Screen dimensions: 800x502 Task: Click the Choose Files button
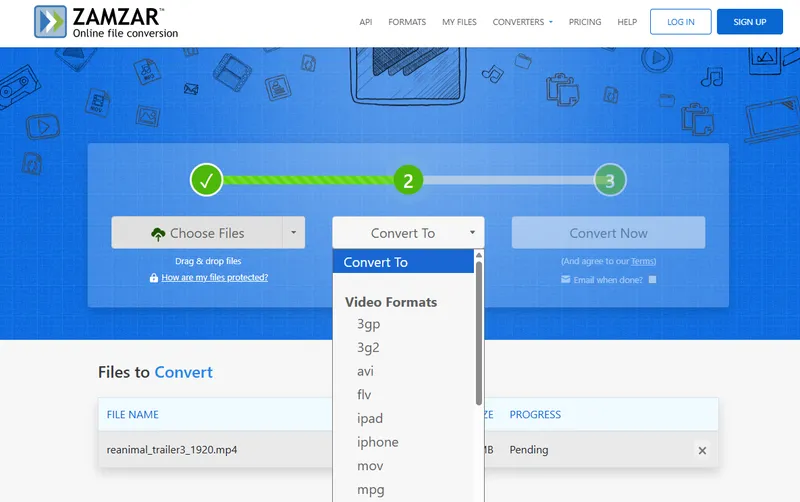197,233
